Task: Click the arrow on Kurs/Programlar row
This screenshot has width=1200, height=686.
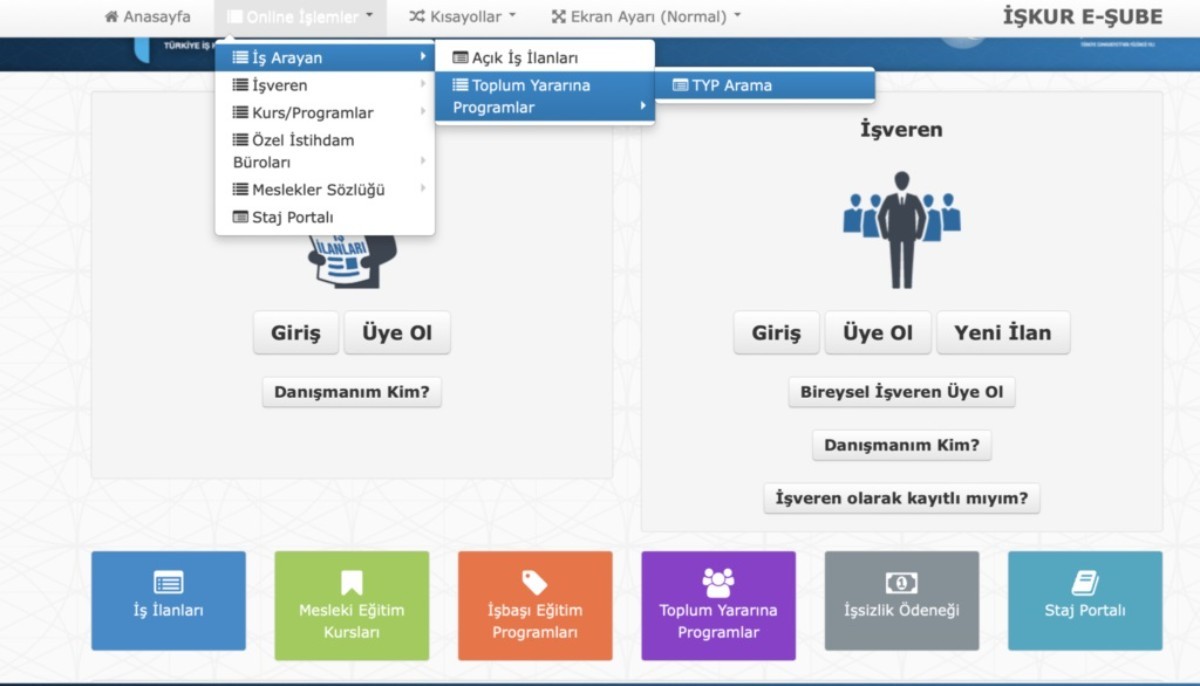Action: pos(423,113)
